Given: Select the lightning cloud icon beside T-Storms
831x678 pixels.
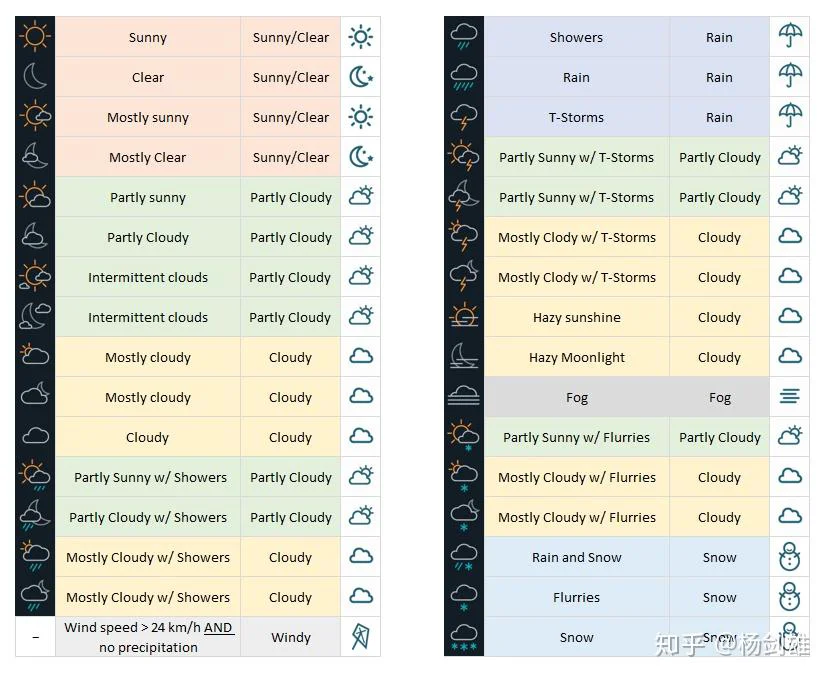Looking at the screenshot, I should 464,117.
